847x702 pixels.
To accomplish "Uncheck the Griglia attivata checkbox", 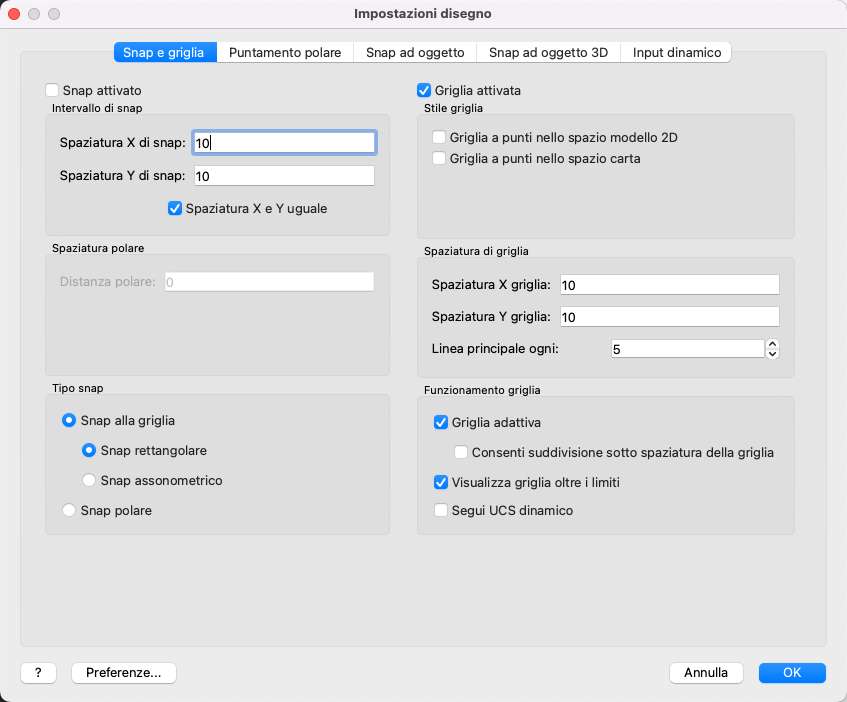I will [x=424, y=90].
